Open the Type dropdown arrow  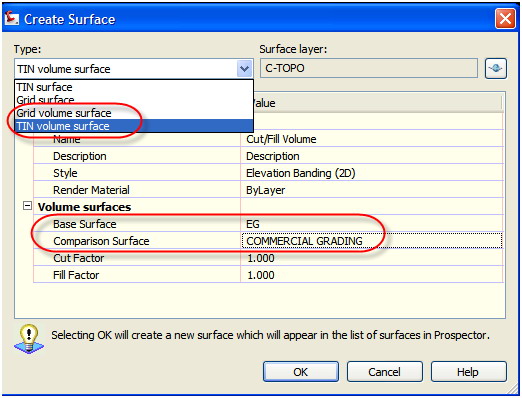click(x=244, y=69)
